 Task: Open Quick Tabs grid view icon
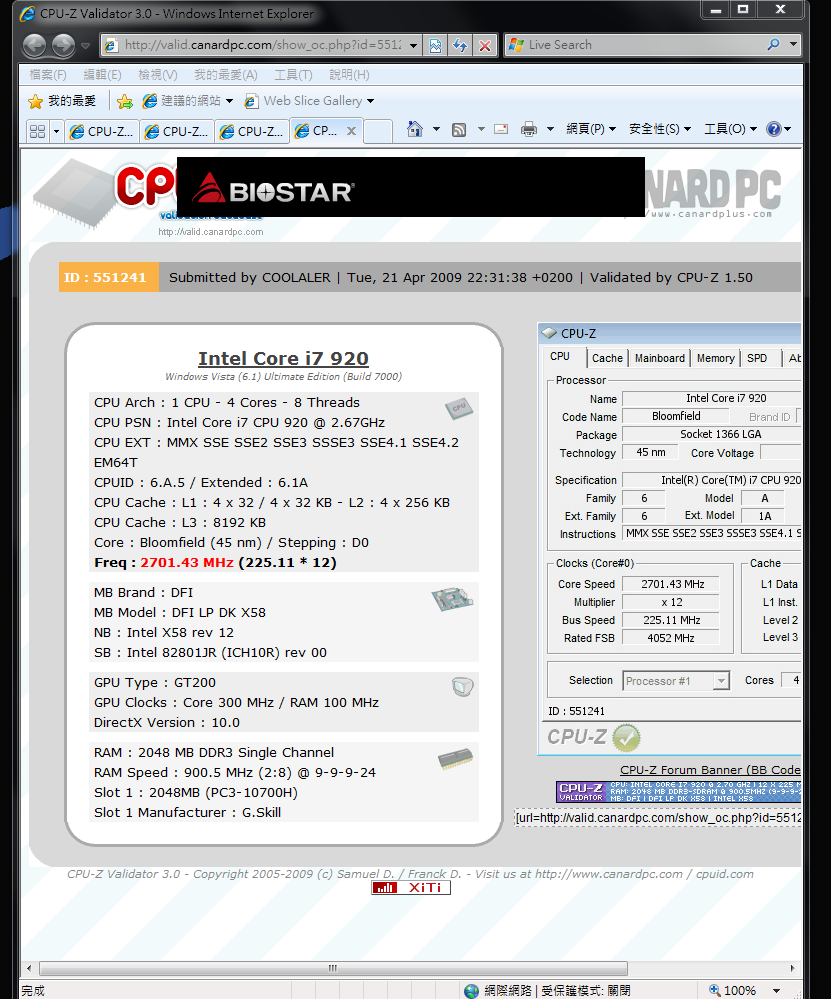(x=37, y=131)
